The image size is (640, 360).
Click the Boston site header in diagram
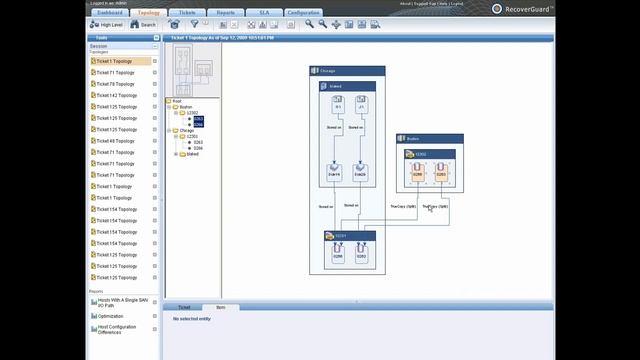pos(430,139)
